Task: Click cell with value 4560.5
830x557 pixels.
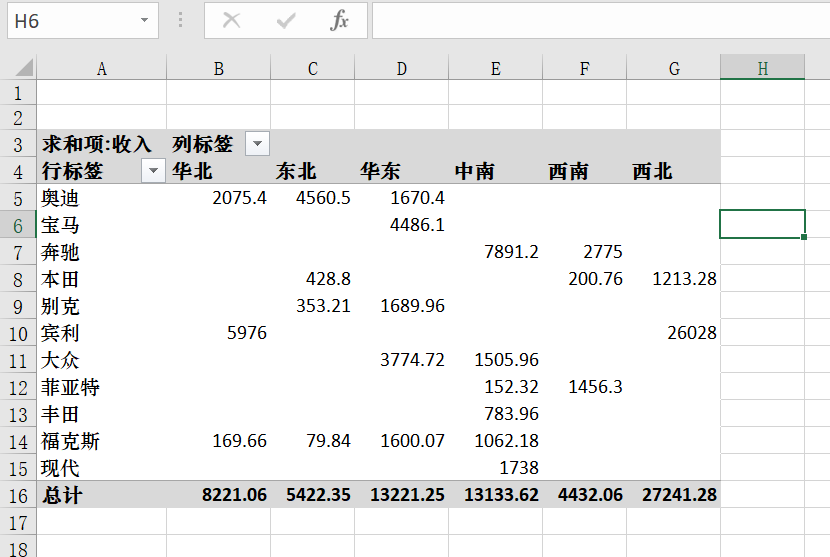Action: click(313, 198)
